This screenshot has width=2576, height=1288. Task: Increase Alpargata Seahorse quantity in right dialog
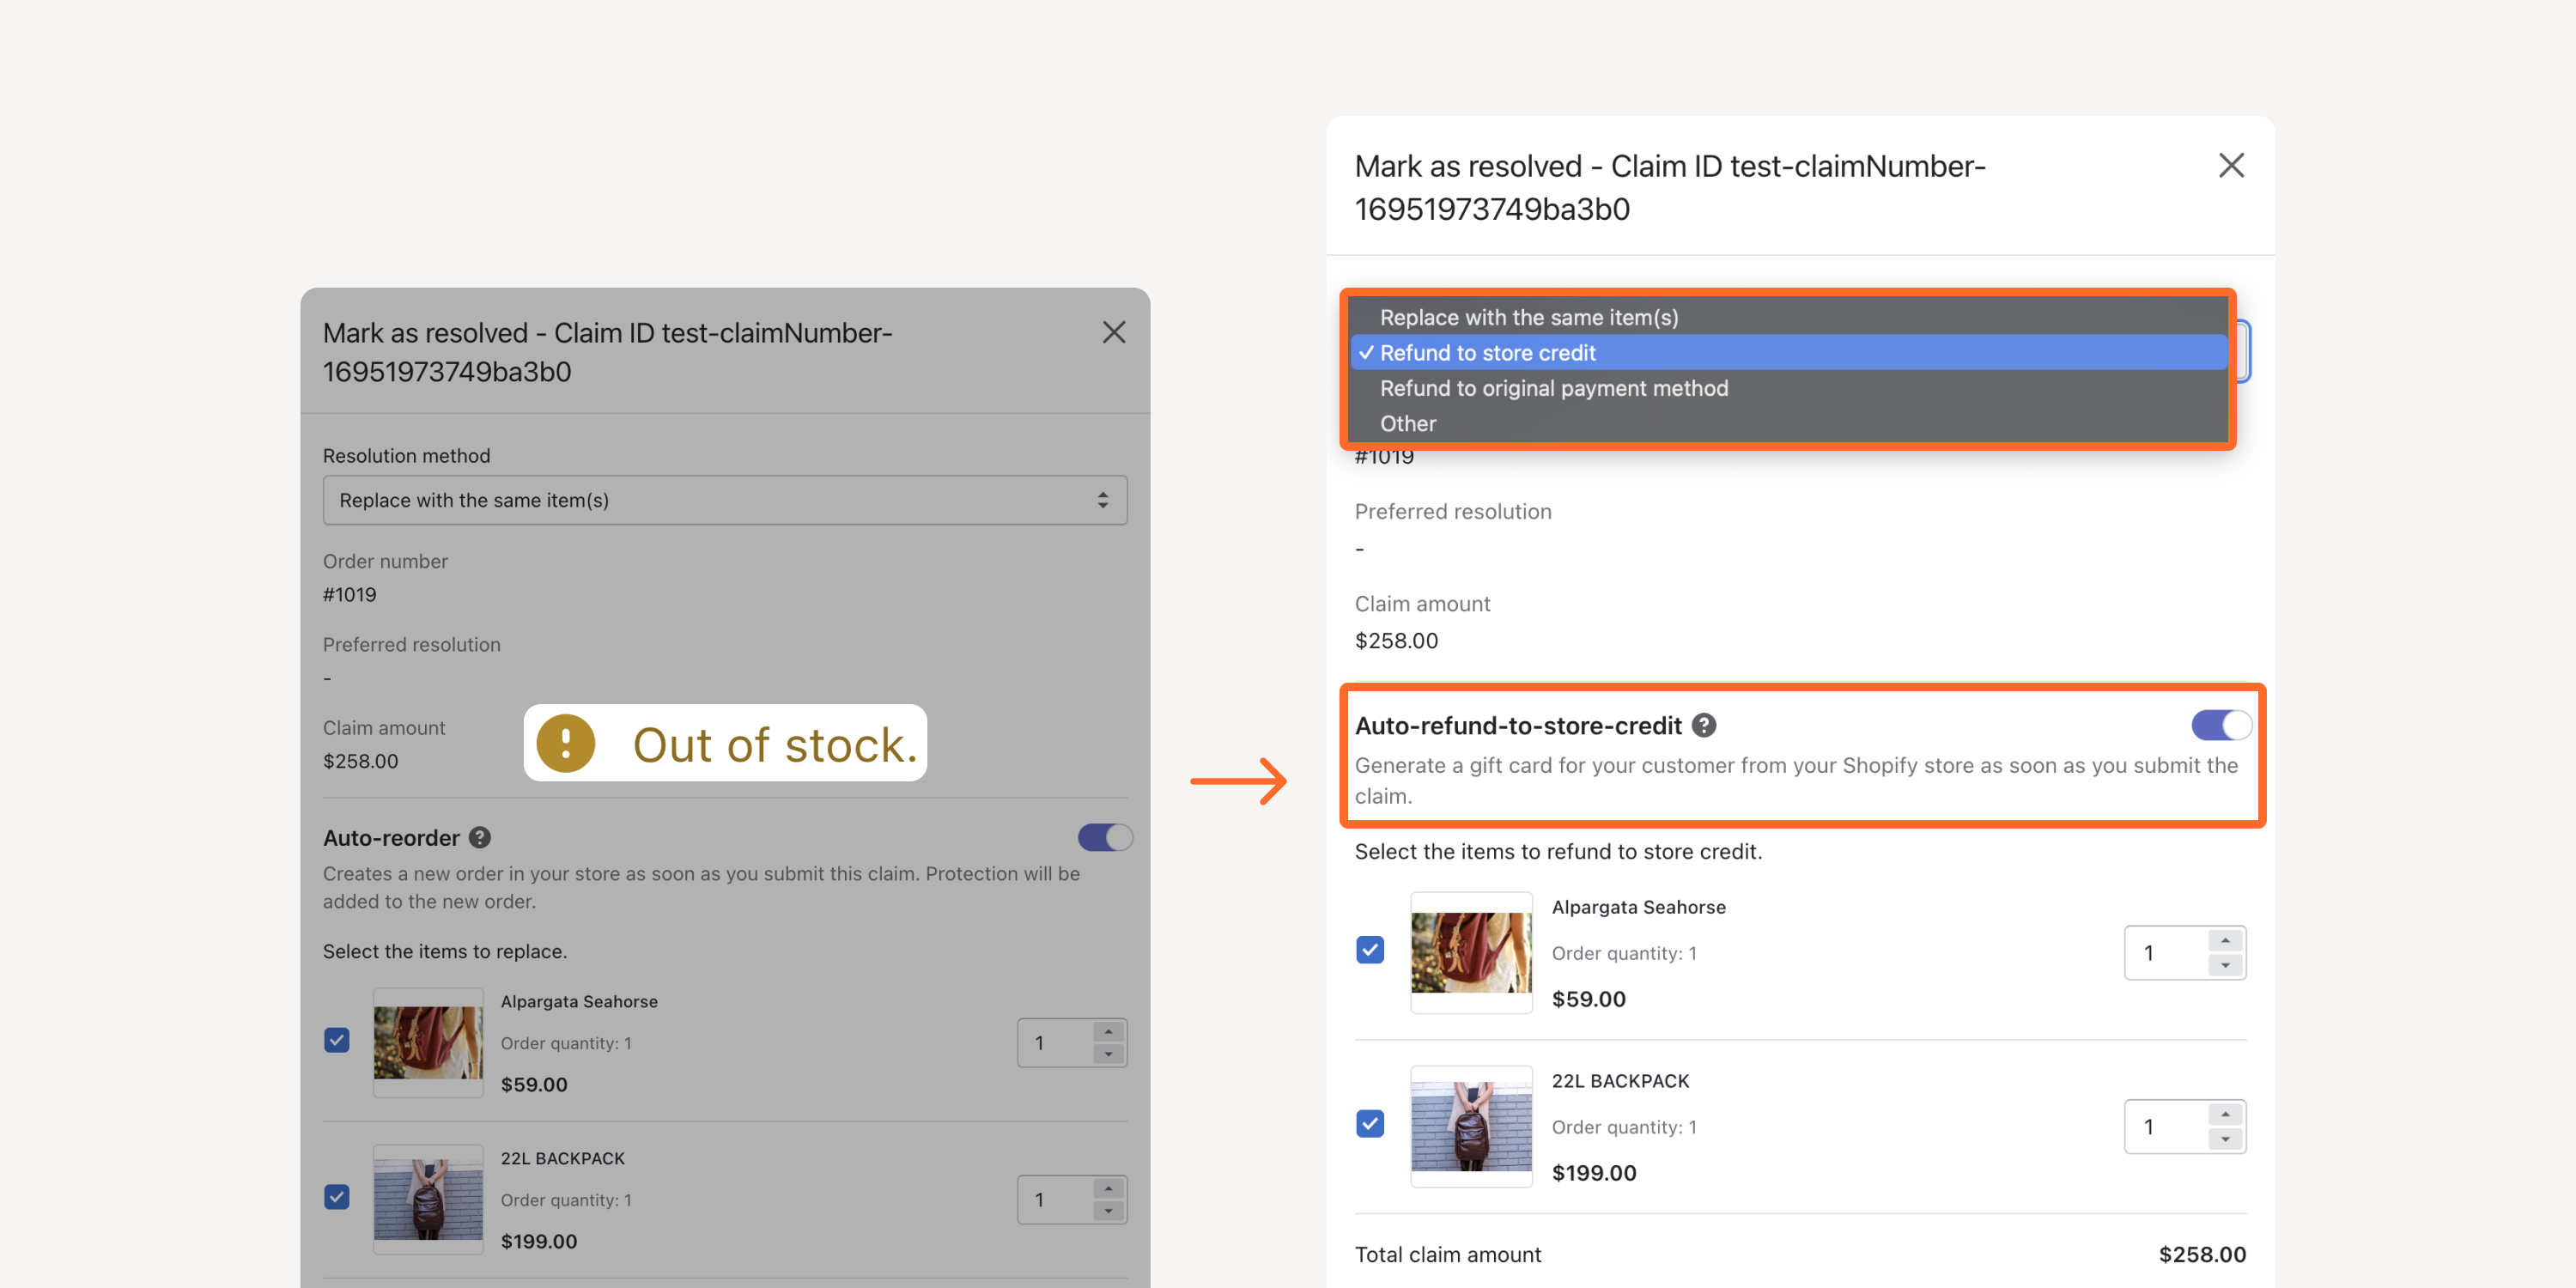[2225, 940]
